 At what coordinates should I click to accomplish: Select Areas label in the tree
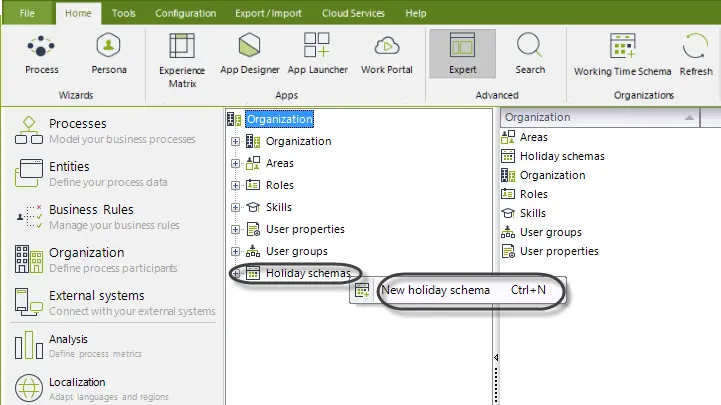pyautogui.click(x=280, y=163)
